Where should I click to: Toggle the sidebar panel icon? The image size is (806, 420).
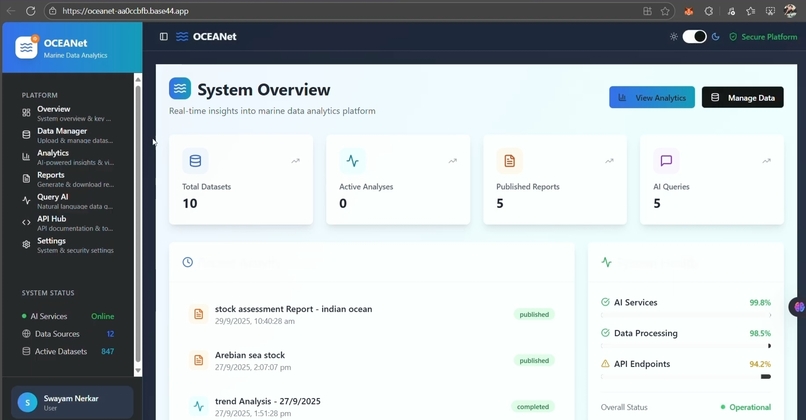coord(163,36)
